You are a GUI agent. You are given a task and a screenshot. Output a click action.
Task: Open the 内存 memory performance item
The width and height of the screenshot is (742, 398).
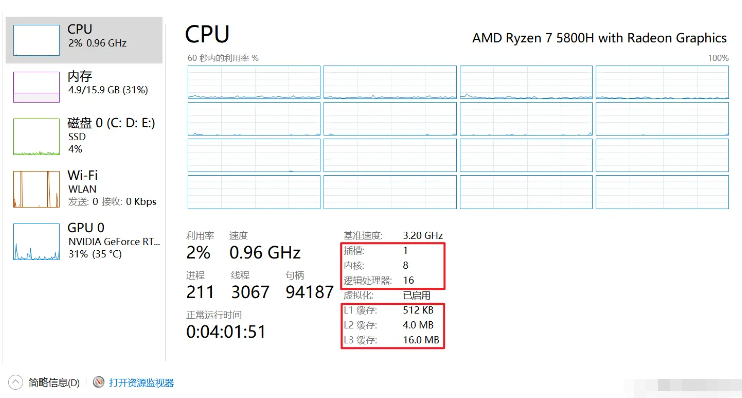(84, 87)
